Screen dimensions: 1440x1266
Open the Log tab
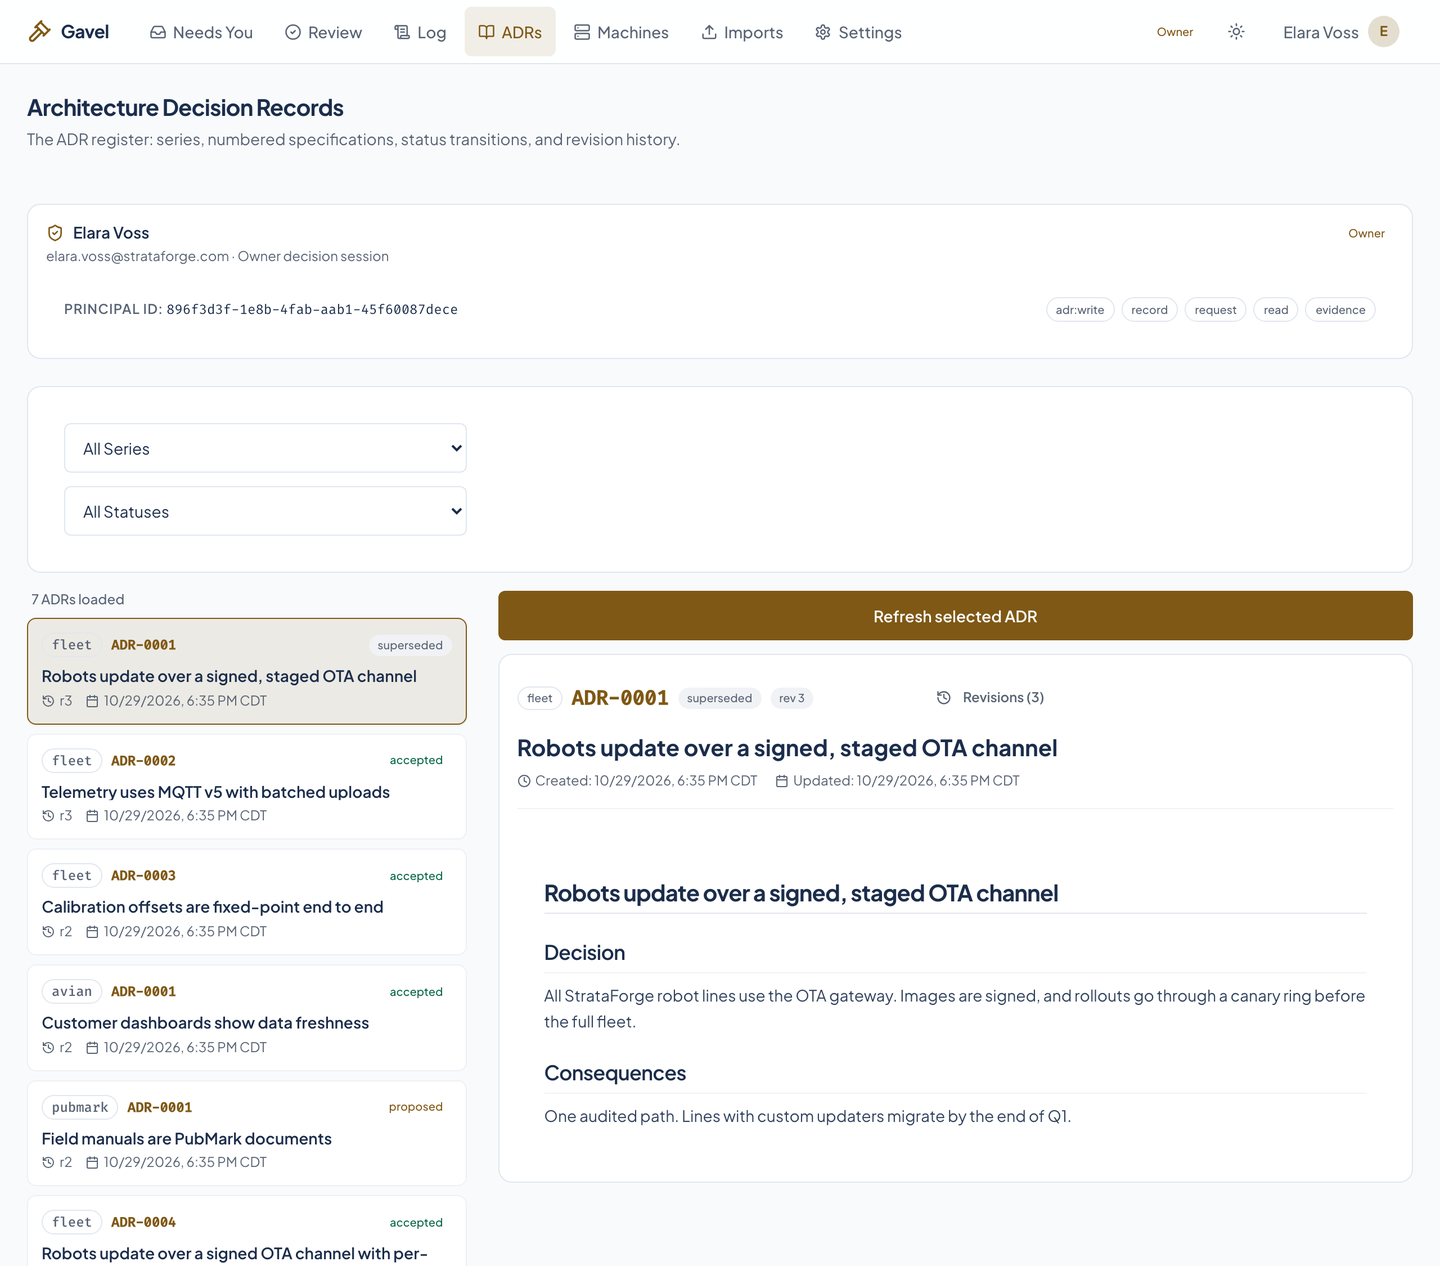[420, 32]
